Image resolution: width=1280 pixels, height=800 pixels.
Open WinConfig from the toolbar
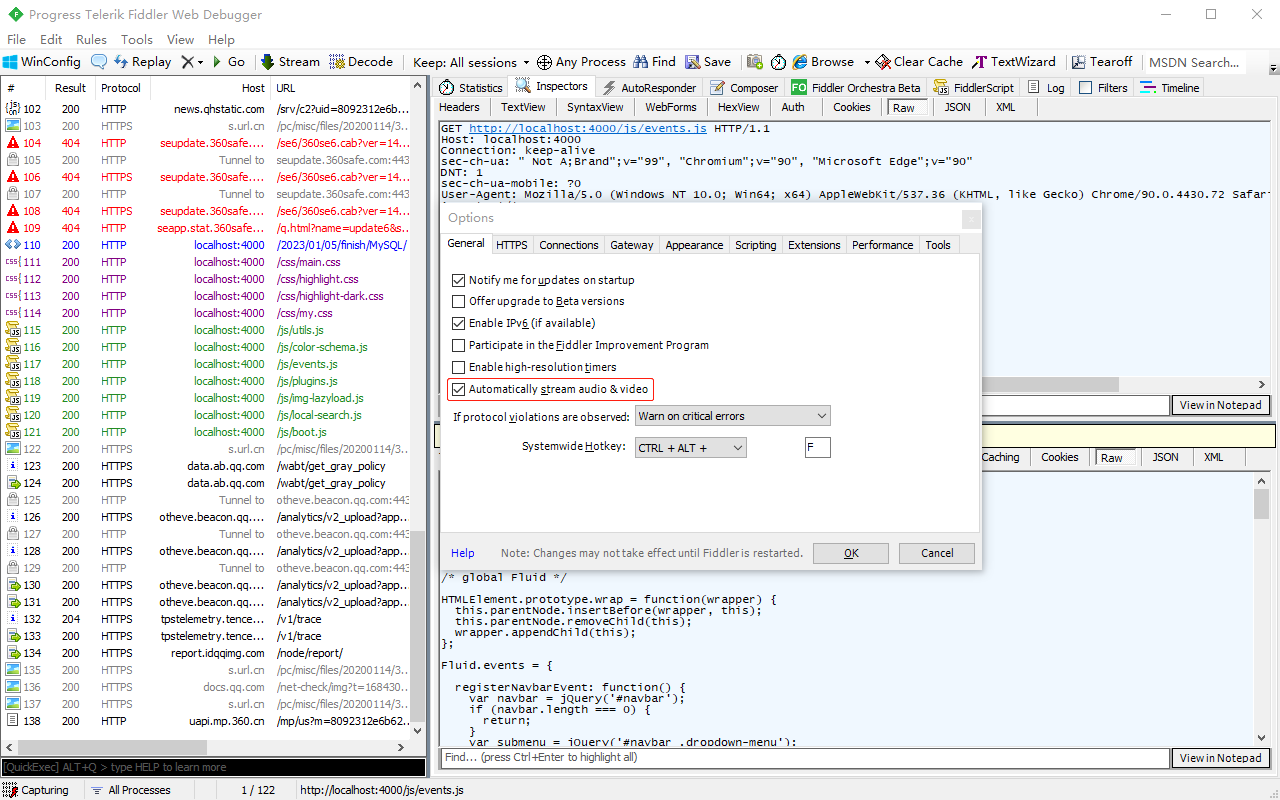(42, 62)
